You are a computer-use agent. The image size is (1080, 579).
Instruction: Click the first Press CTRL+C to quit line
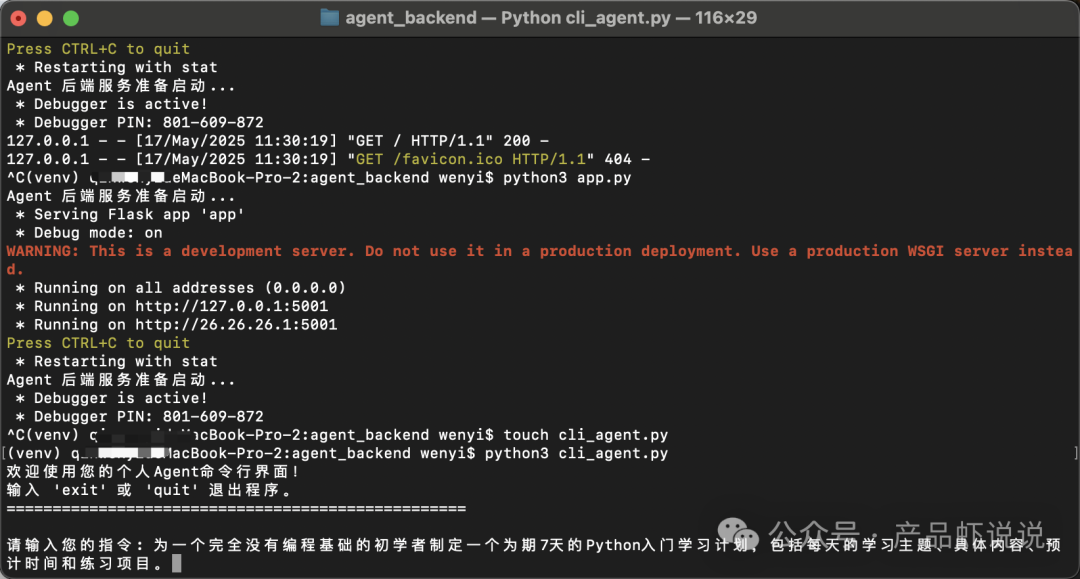coord(98,49)
